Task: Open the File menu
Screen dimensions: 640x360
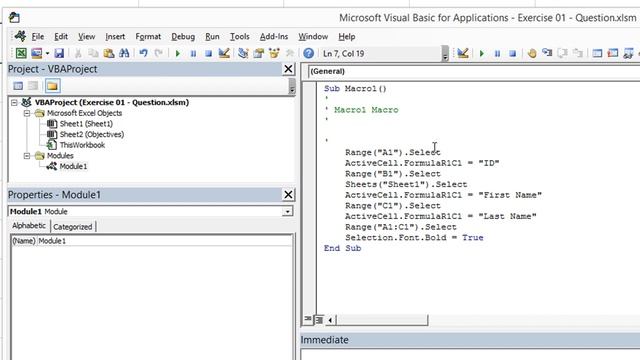Action: point(38,36)
